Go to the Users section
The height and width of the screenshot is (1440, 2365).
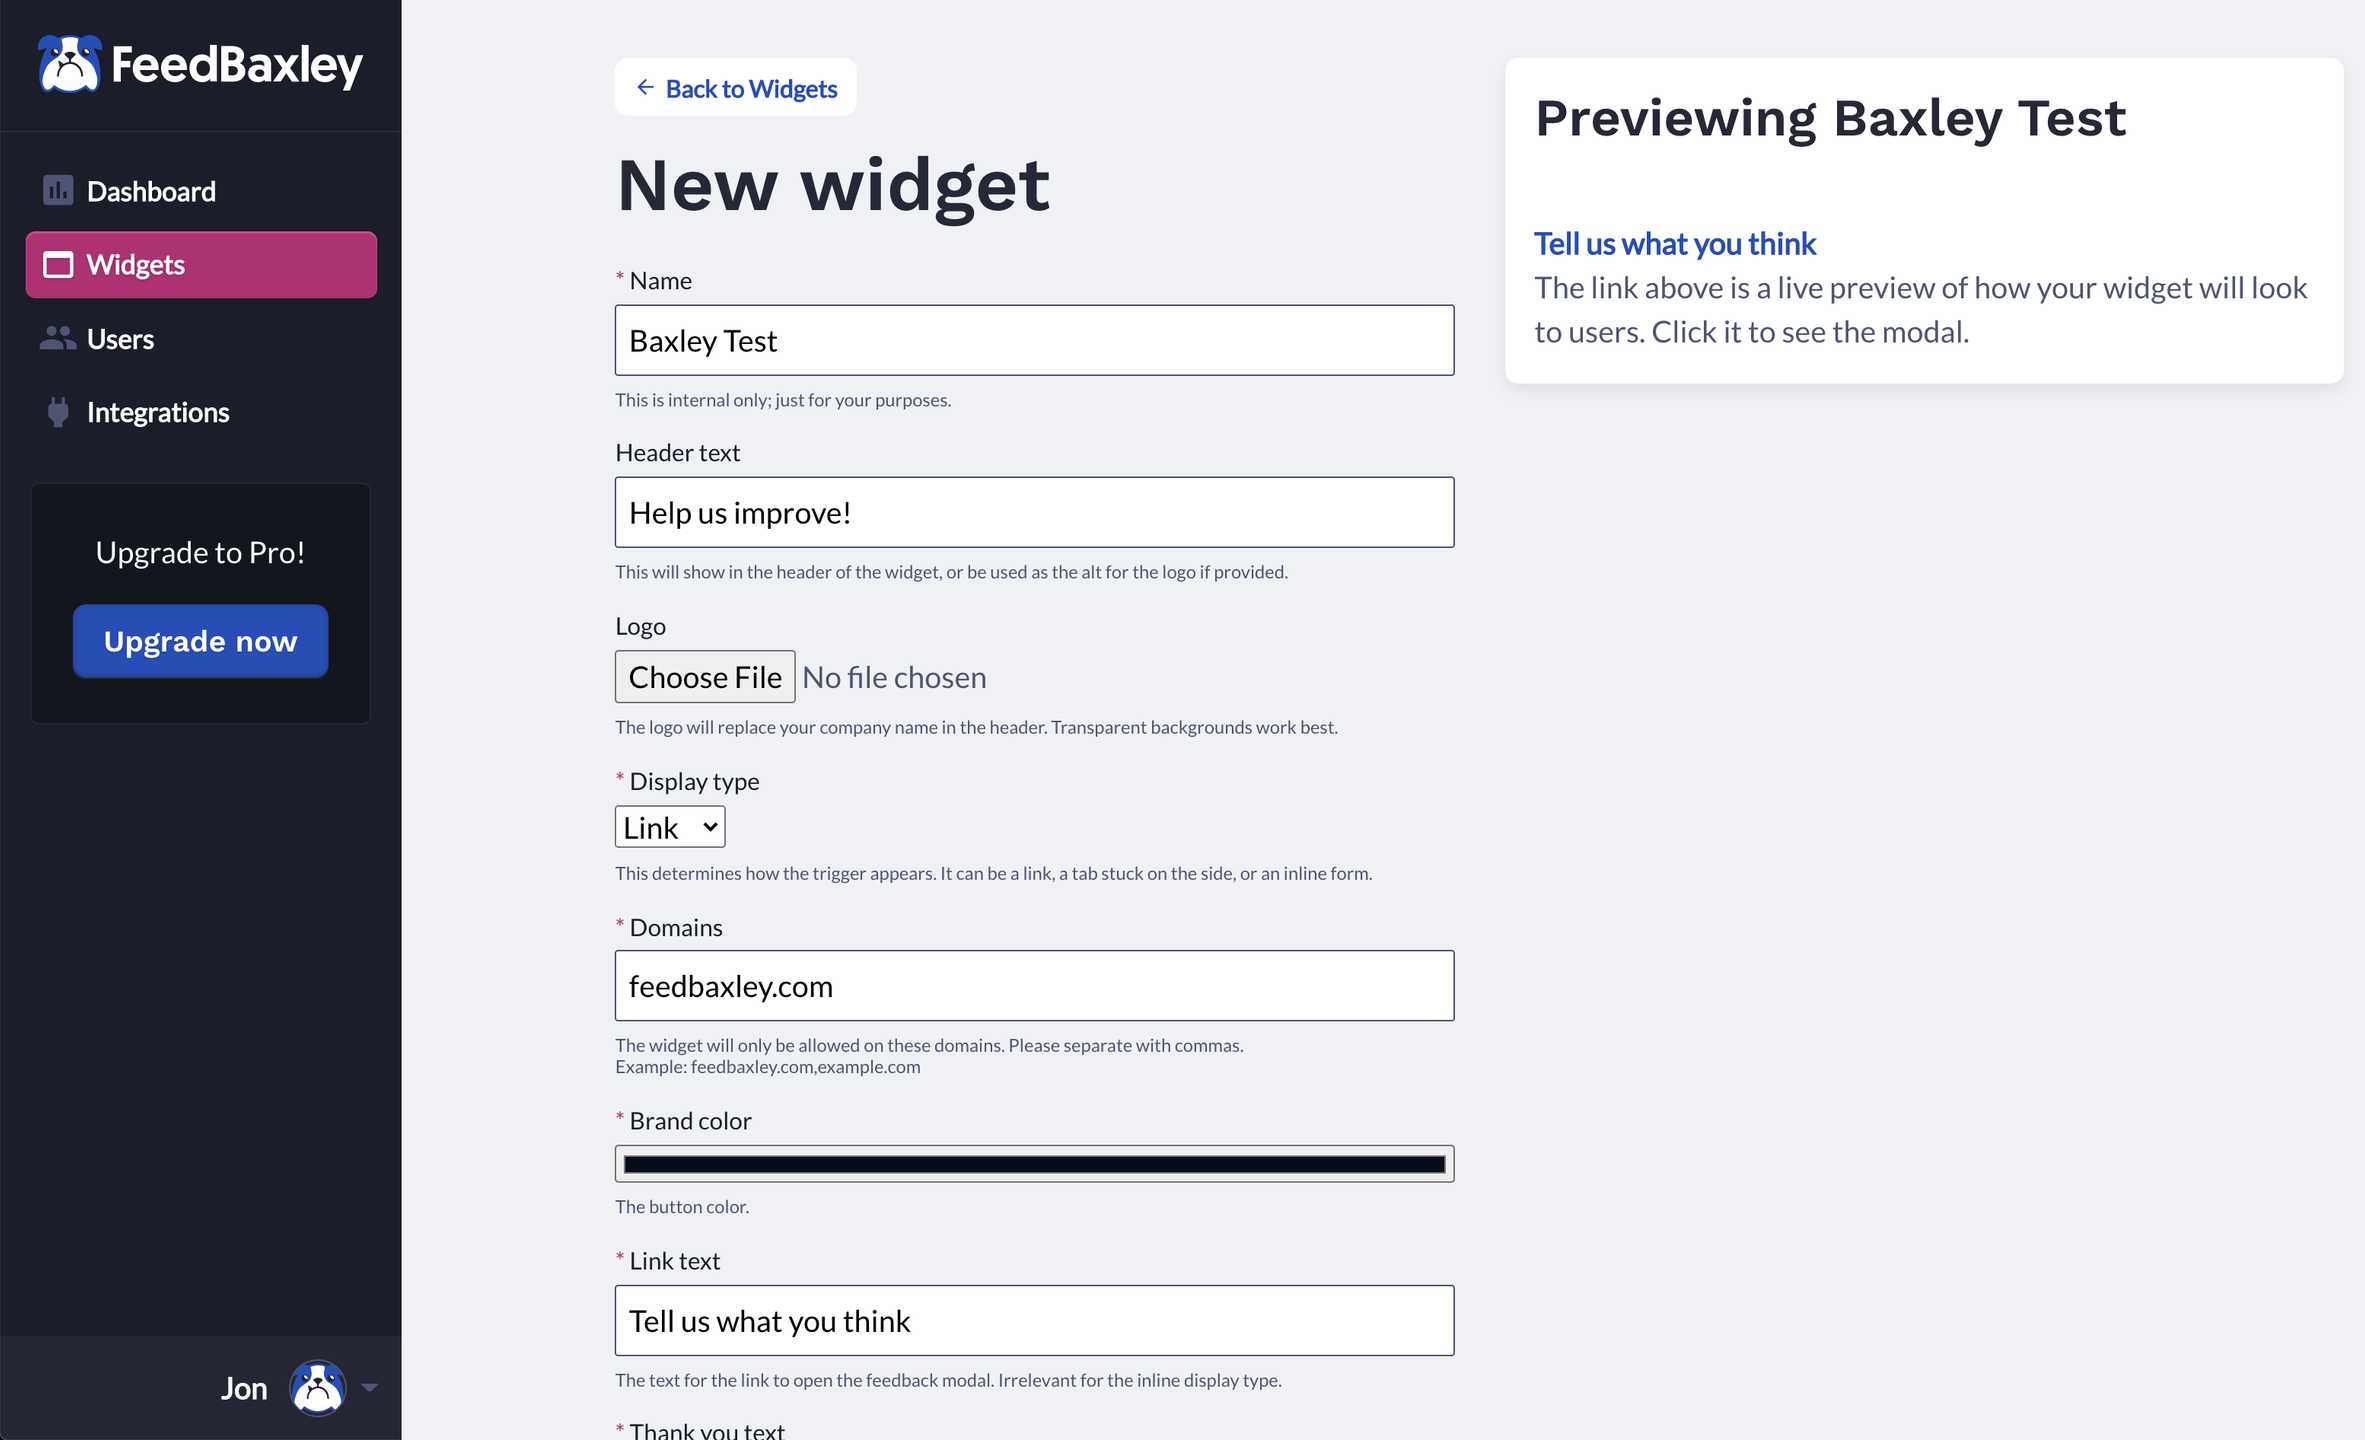[x=120, y=339]
